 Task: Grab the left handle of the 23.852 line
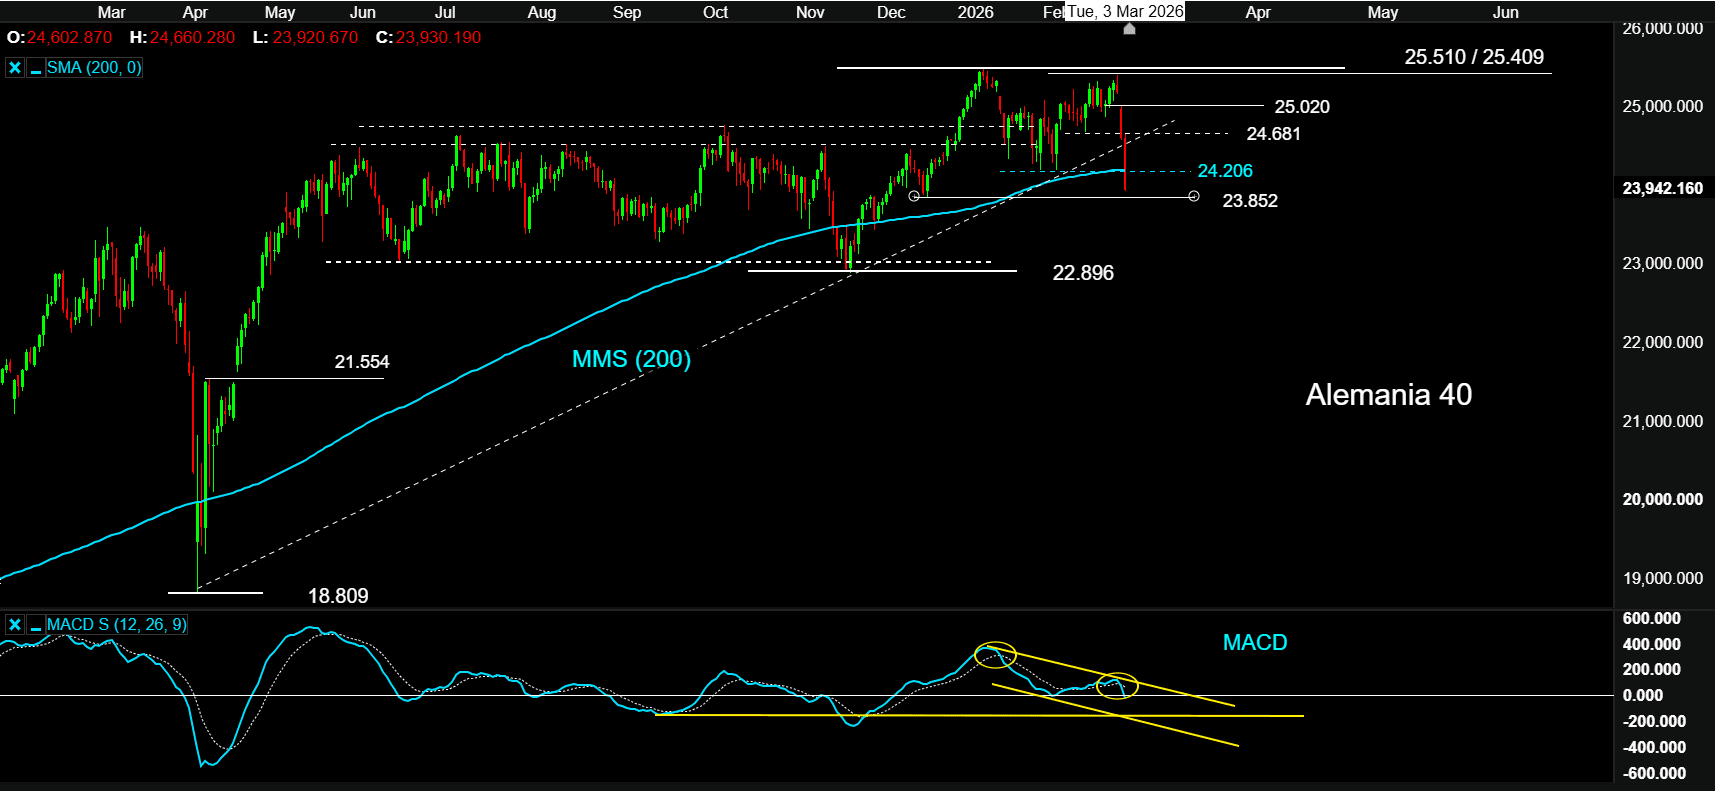(x=914, y=196)
